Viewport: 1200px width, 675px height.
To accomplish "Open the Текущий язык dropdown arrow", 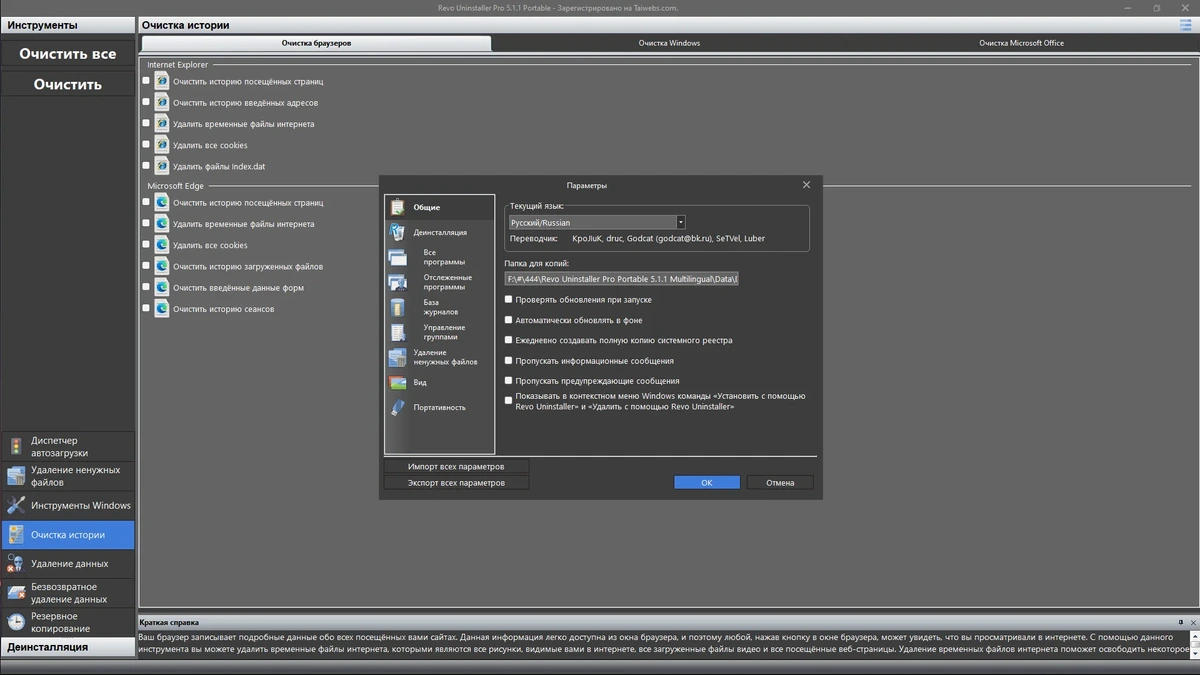I will pyautogui.click(x=681, y=222).
